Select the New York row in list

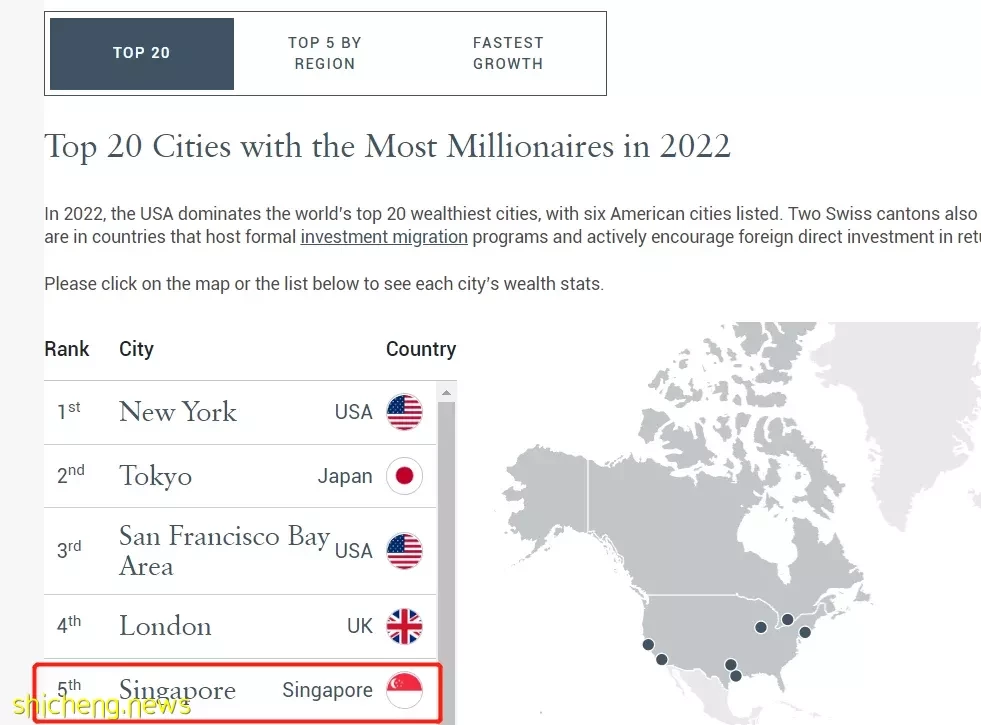pos(240,412)
